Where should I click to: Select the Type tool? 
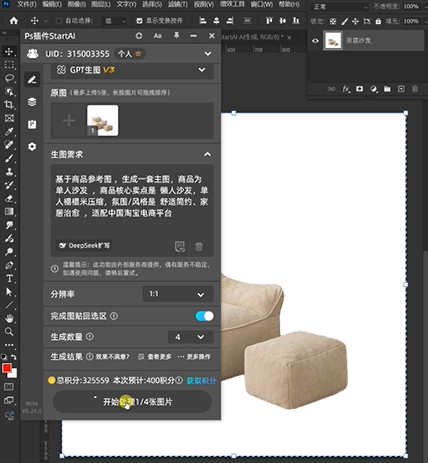coord(9,279)
